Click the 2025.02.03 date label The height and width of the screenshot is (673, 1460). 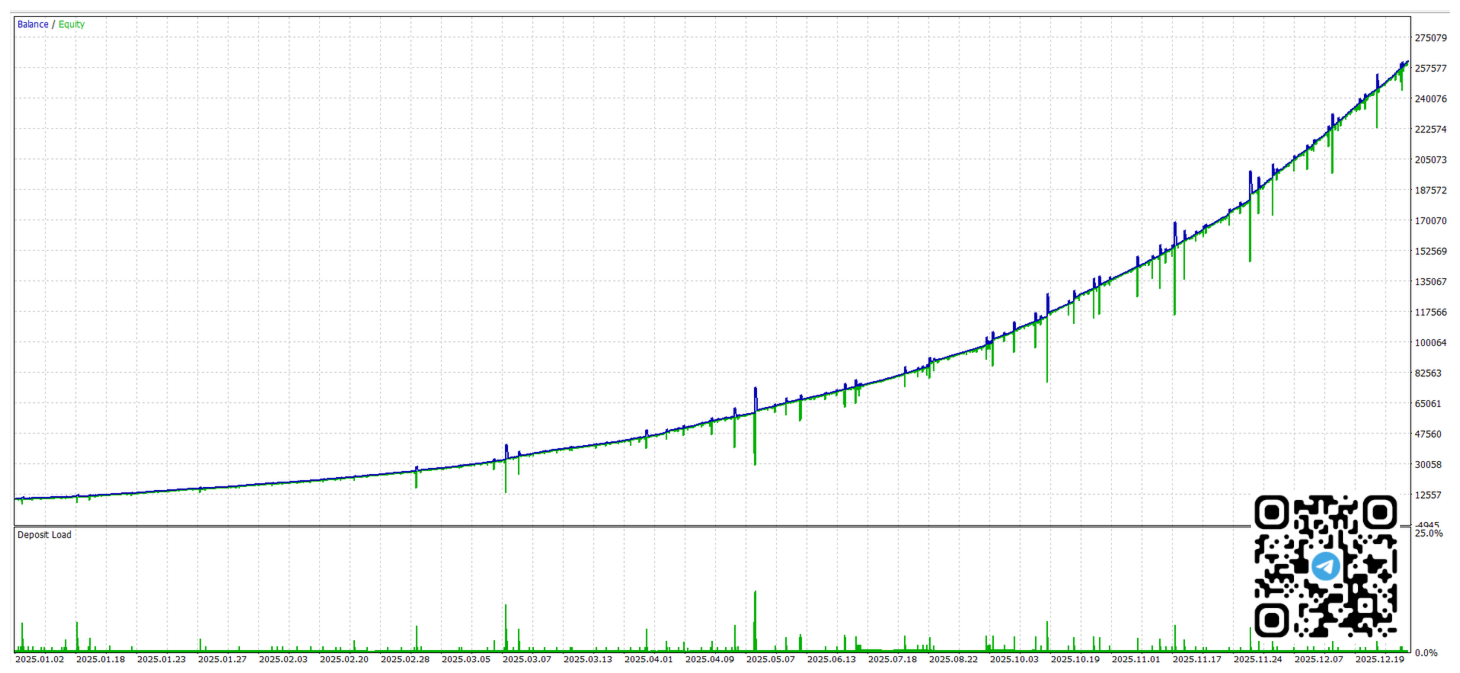coord(284,660)
